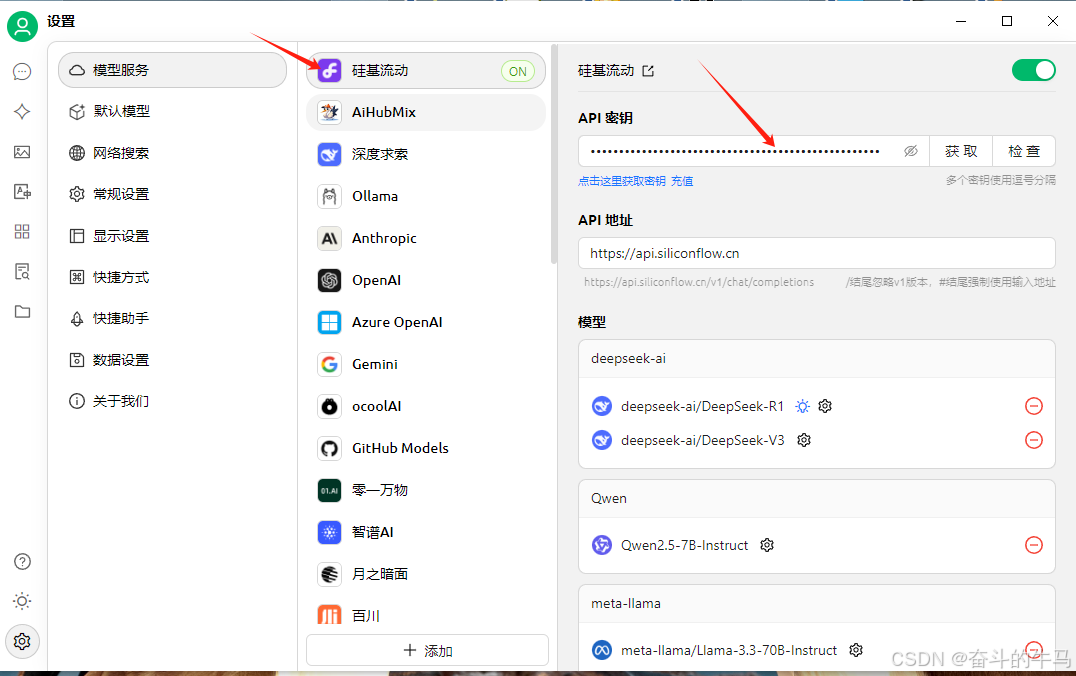
Task: Click the green user avatar icon
Action: coord(22,26)
